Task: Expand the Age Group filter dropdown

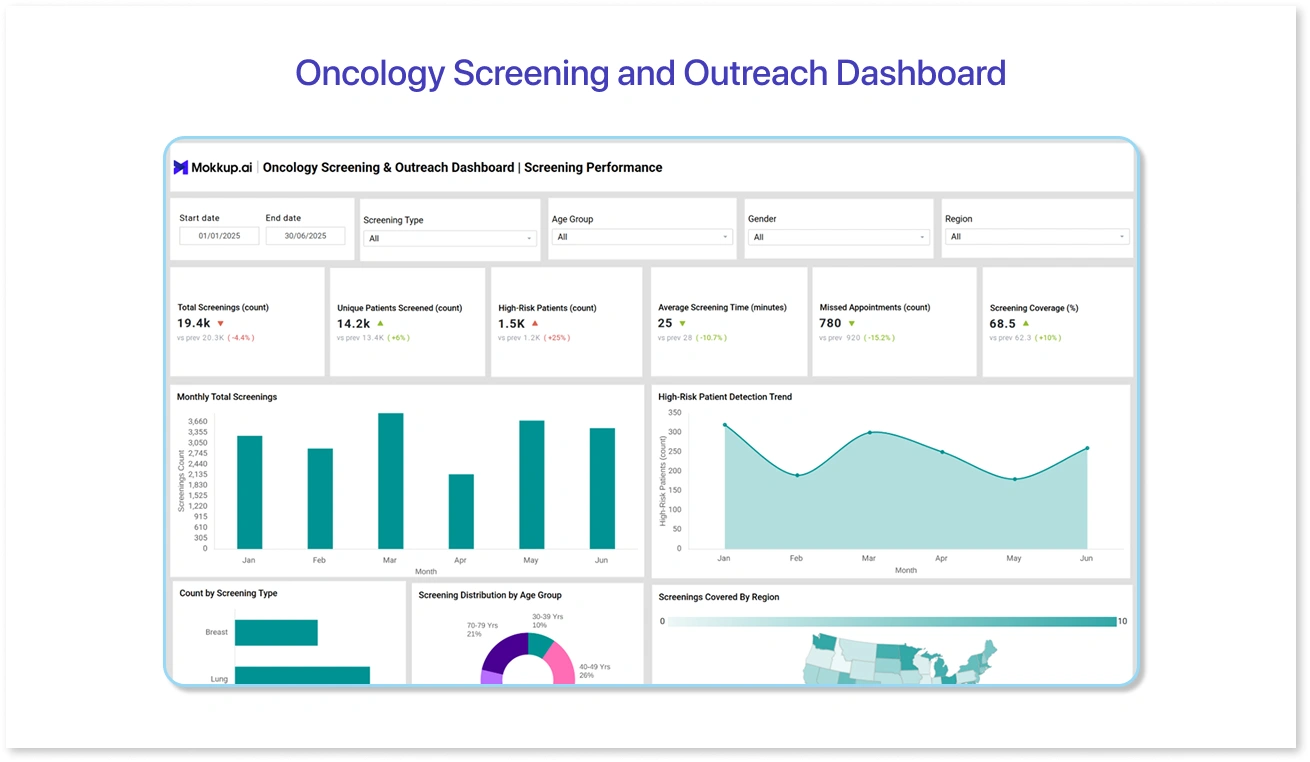Action: coord(642,237)
